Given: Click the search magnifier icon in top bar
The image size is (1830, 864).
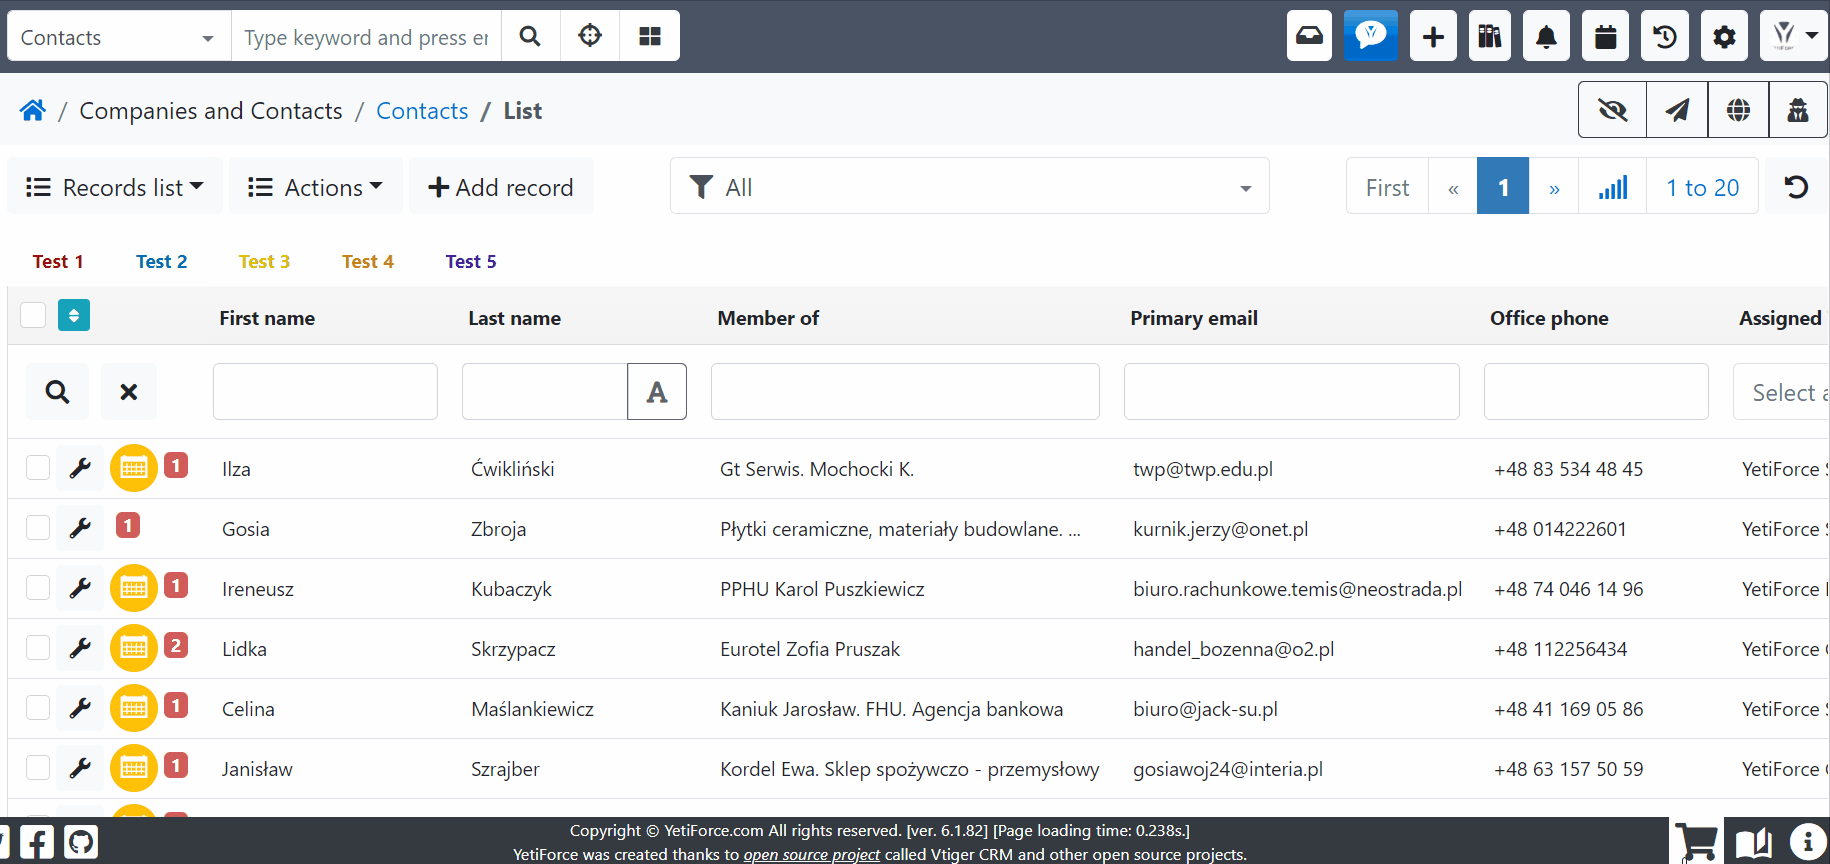Looking at the screenshot, I should click(530, 36).
